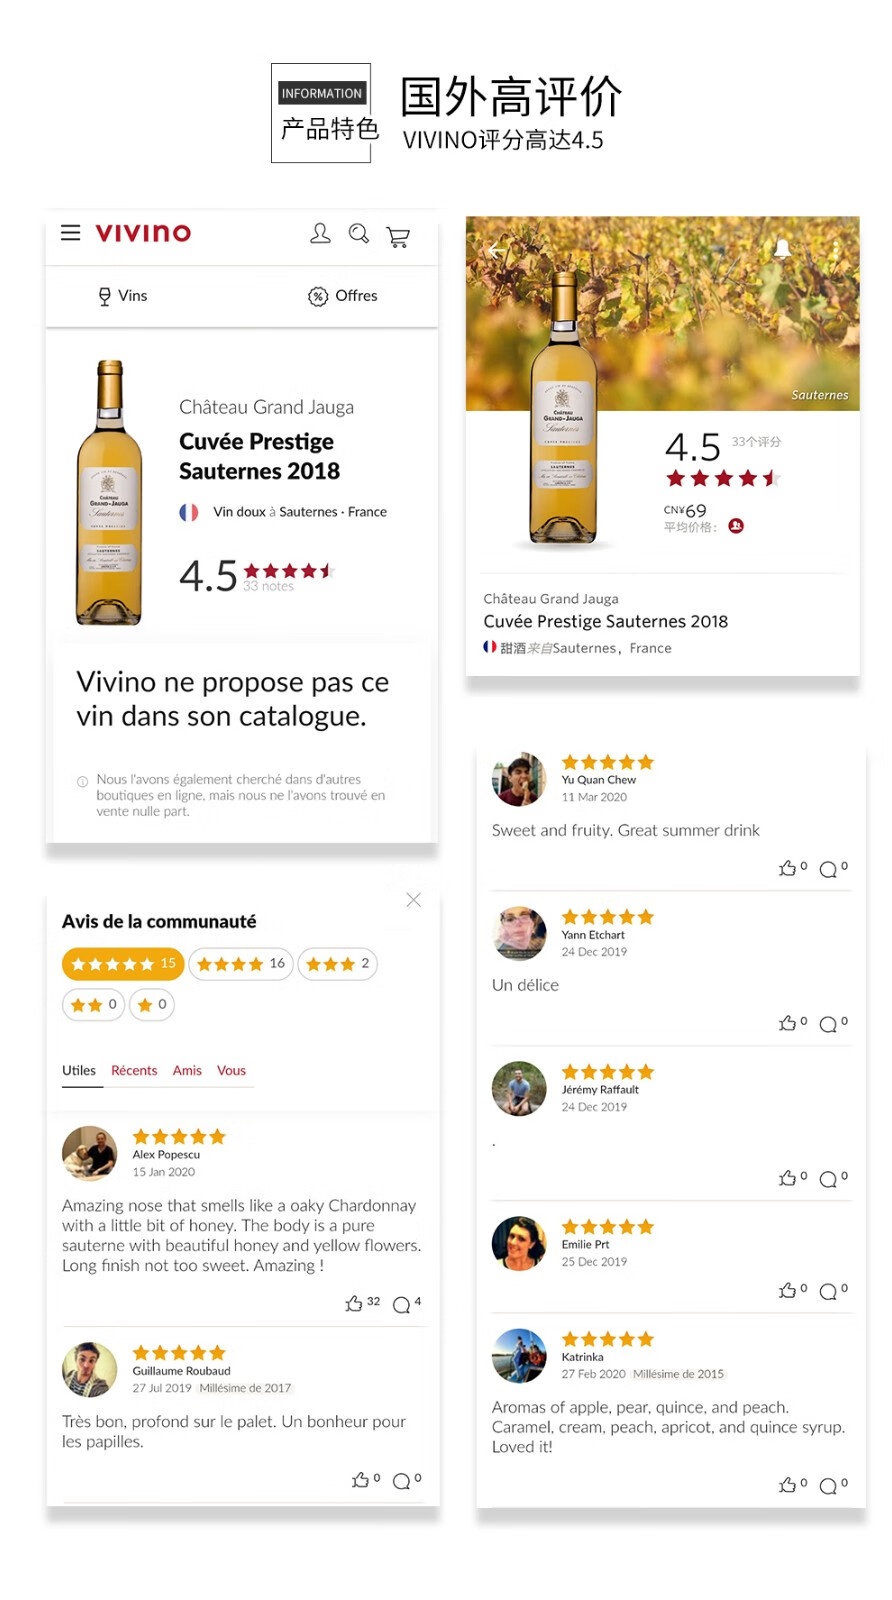Open Guillaume Roubaud's profile picture
The width and height of the screenshot is (892, 1600).
pos(90,1369)
